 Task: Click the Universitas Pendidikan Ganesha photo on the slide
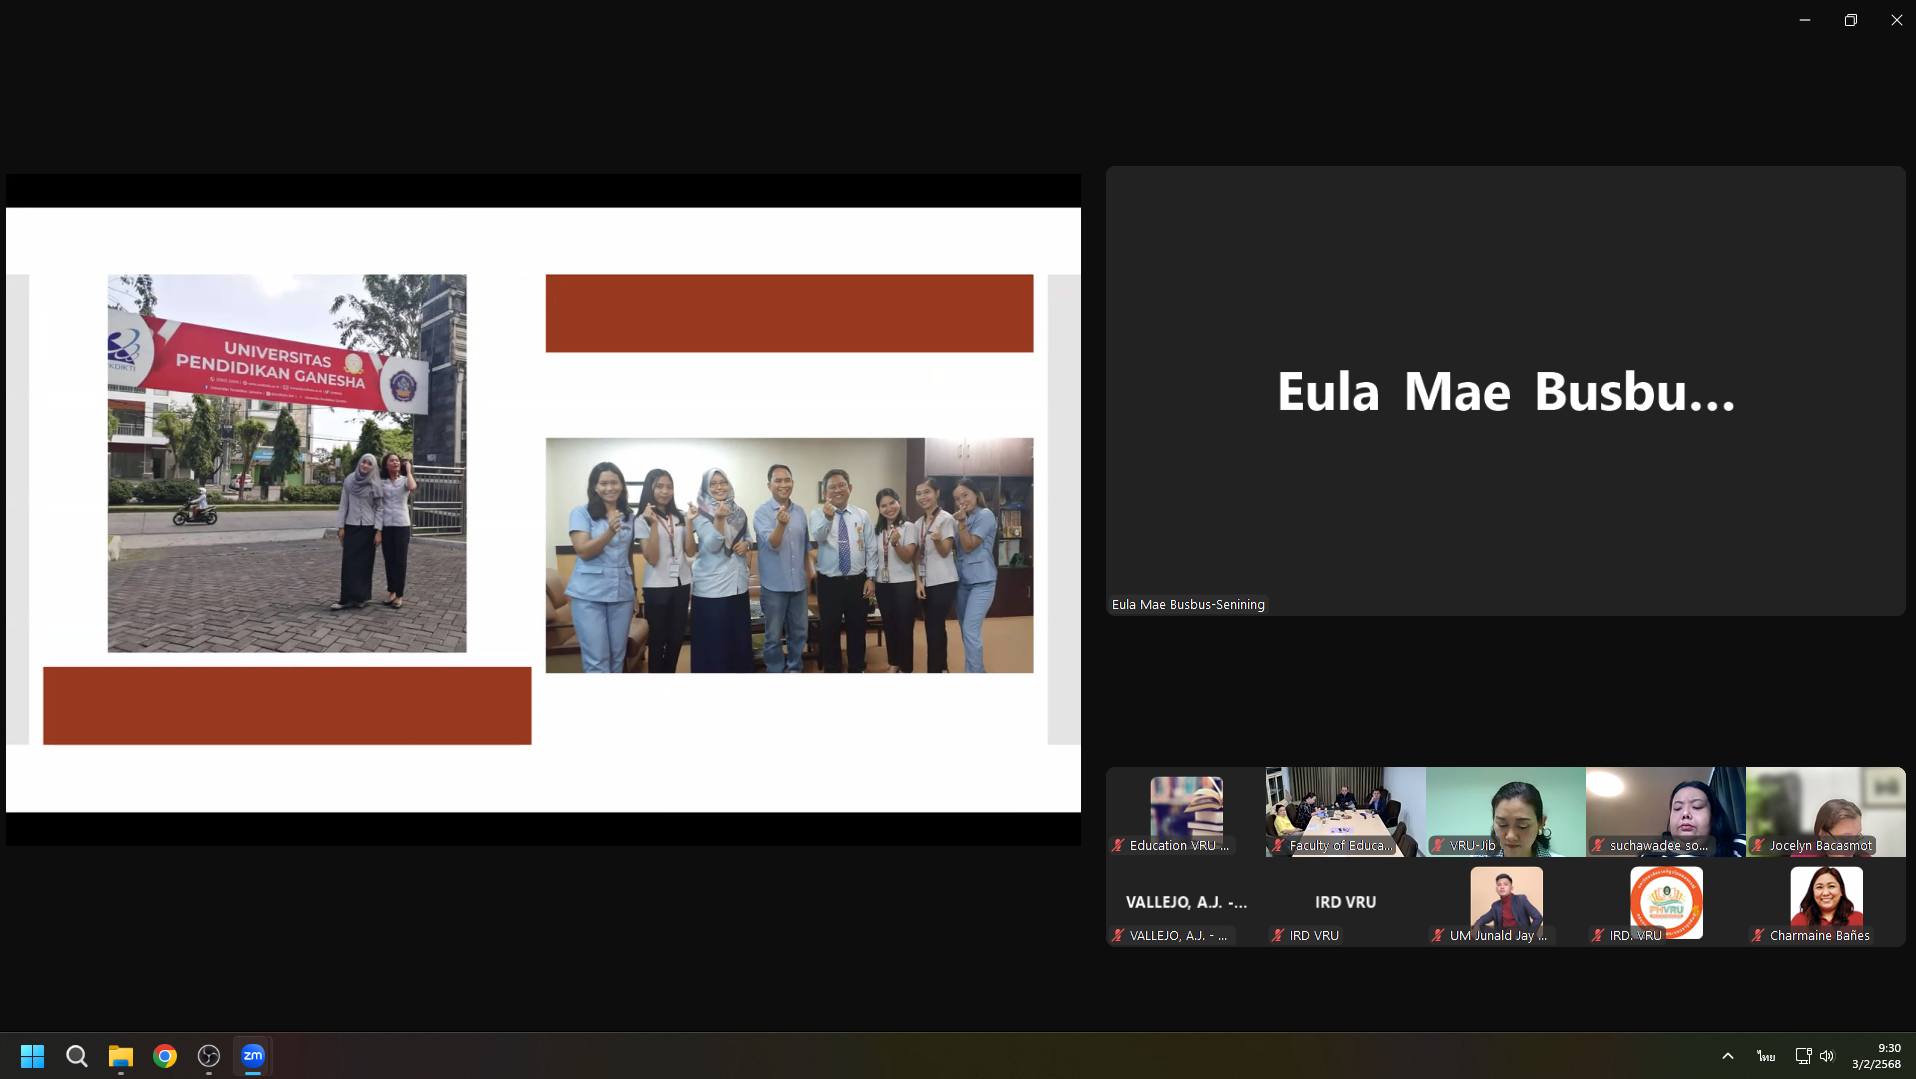[x=287, y=463]
